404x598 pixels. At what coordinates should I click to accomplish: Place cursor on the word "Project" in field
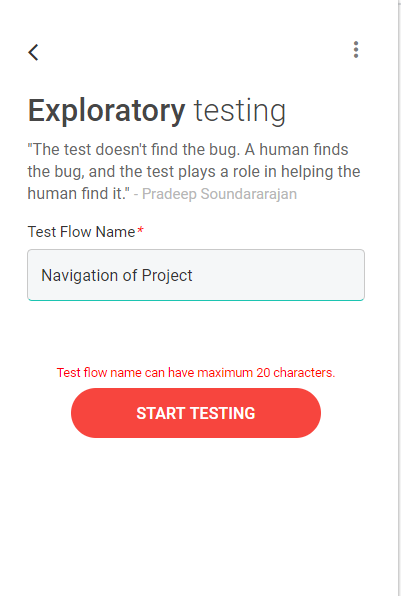167,276
